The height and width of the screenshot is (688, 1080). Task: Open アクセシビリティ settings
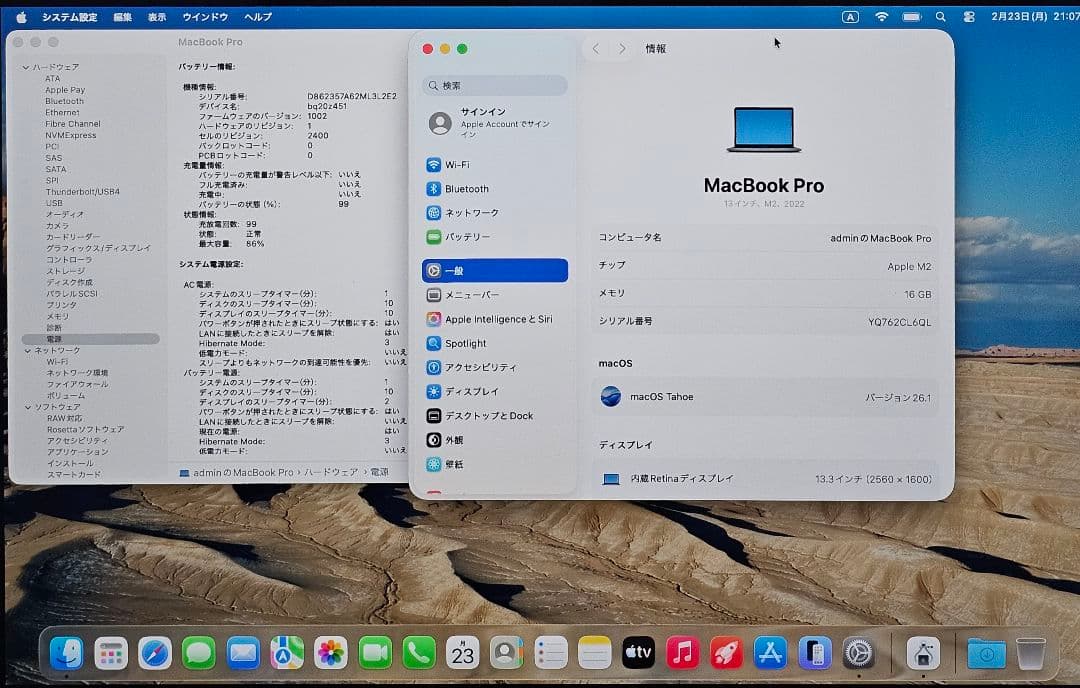click(x=495, y=367)
